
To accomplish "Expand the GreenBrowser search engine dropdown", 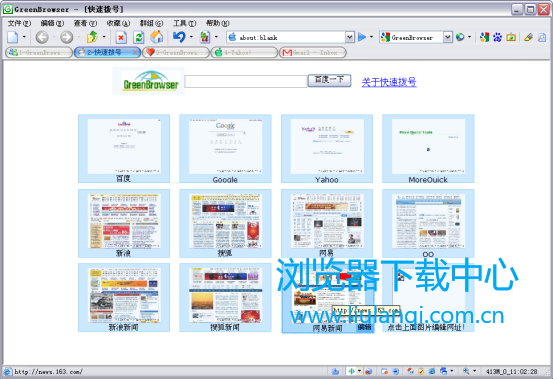I will pyautogui.click(x=447, y=37).
